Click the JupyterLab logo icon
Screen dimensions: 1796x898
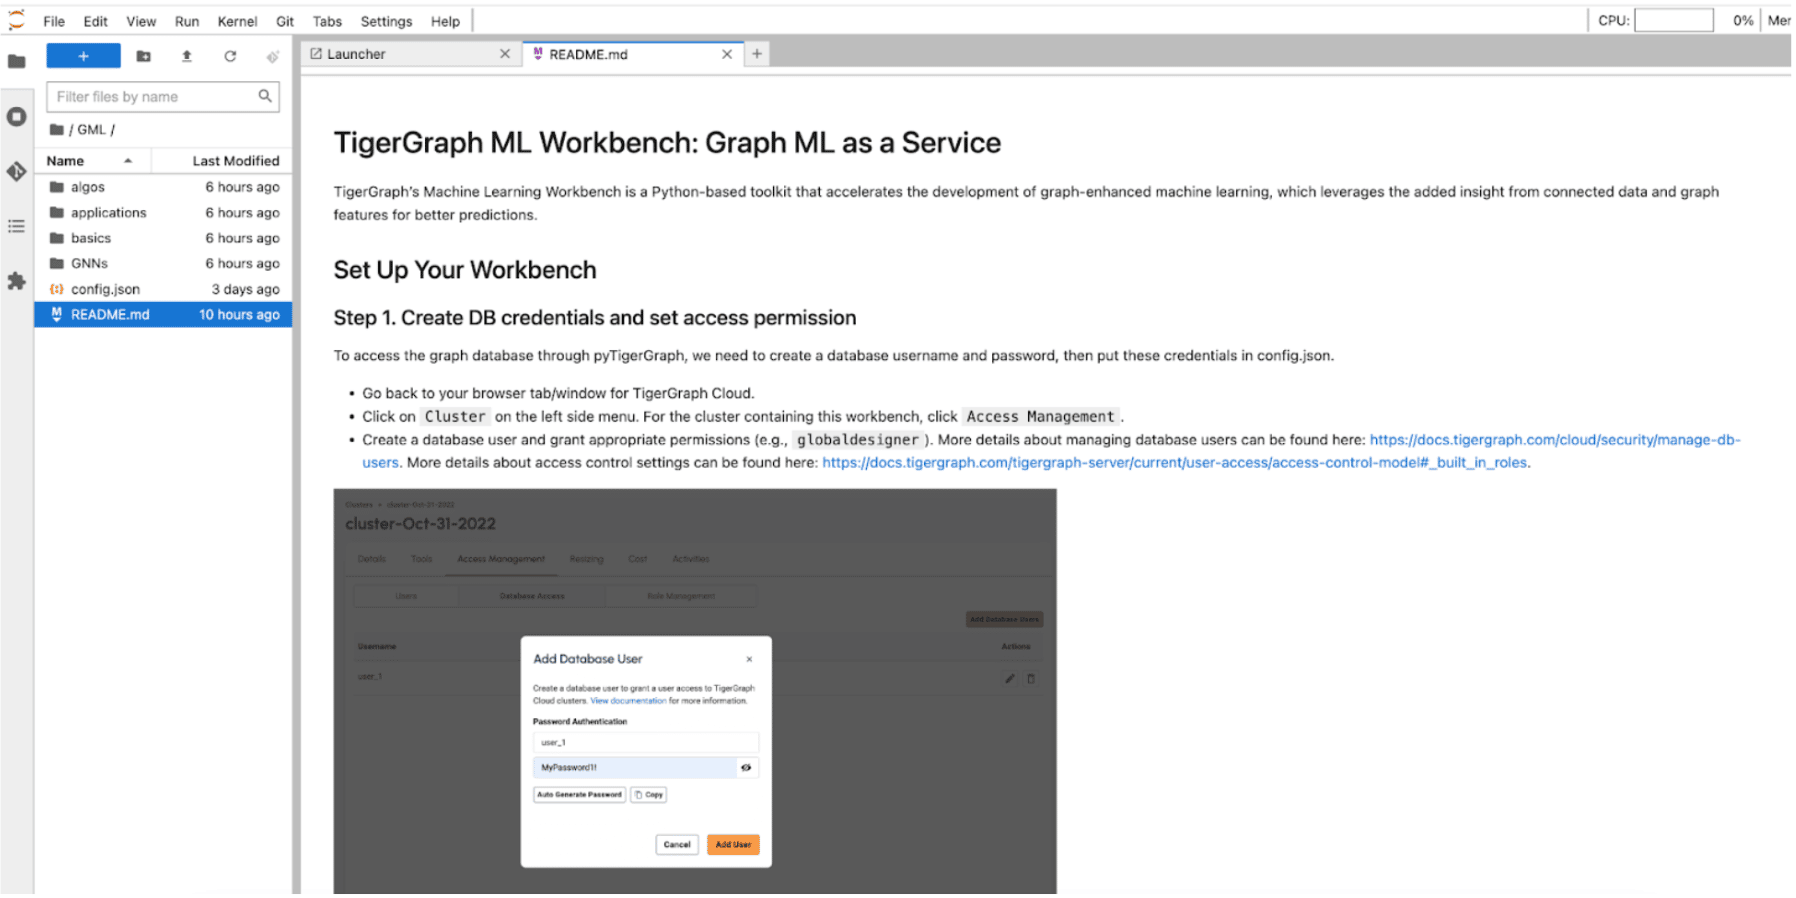(16, 20)
